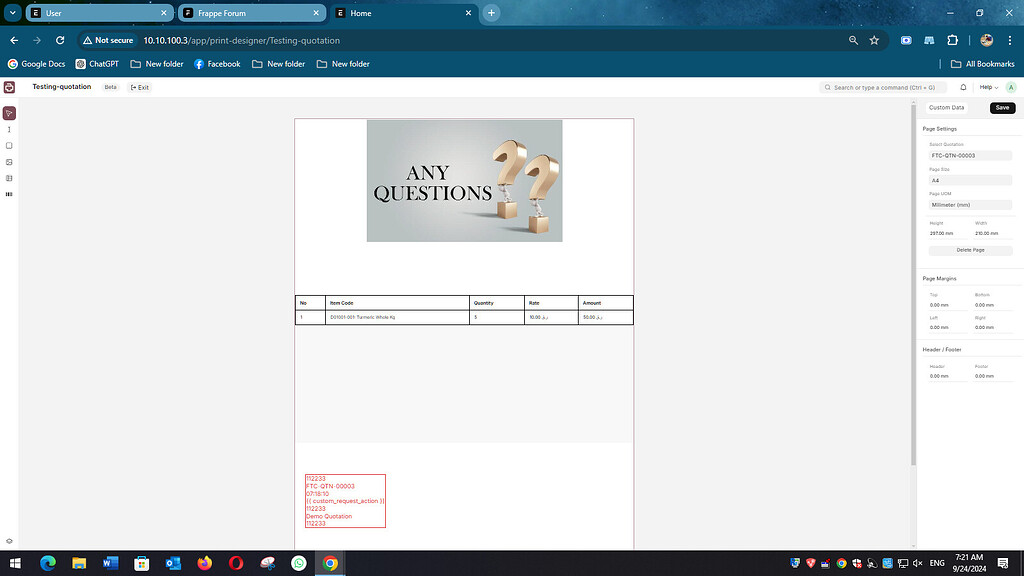Select the Image tool
This screenshot has height=576, width=1024.
tap(9, 162)
